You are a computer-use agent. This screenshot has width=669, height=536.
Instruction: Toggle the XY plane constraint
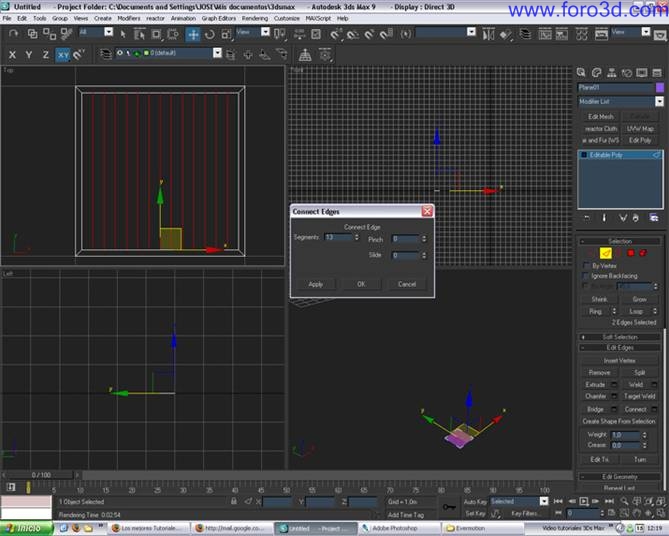(63, 55)
